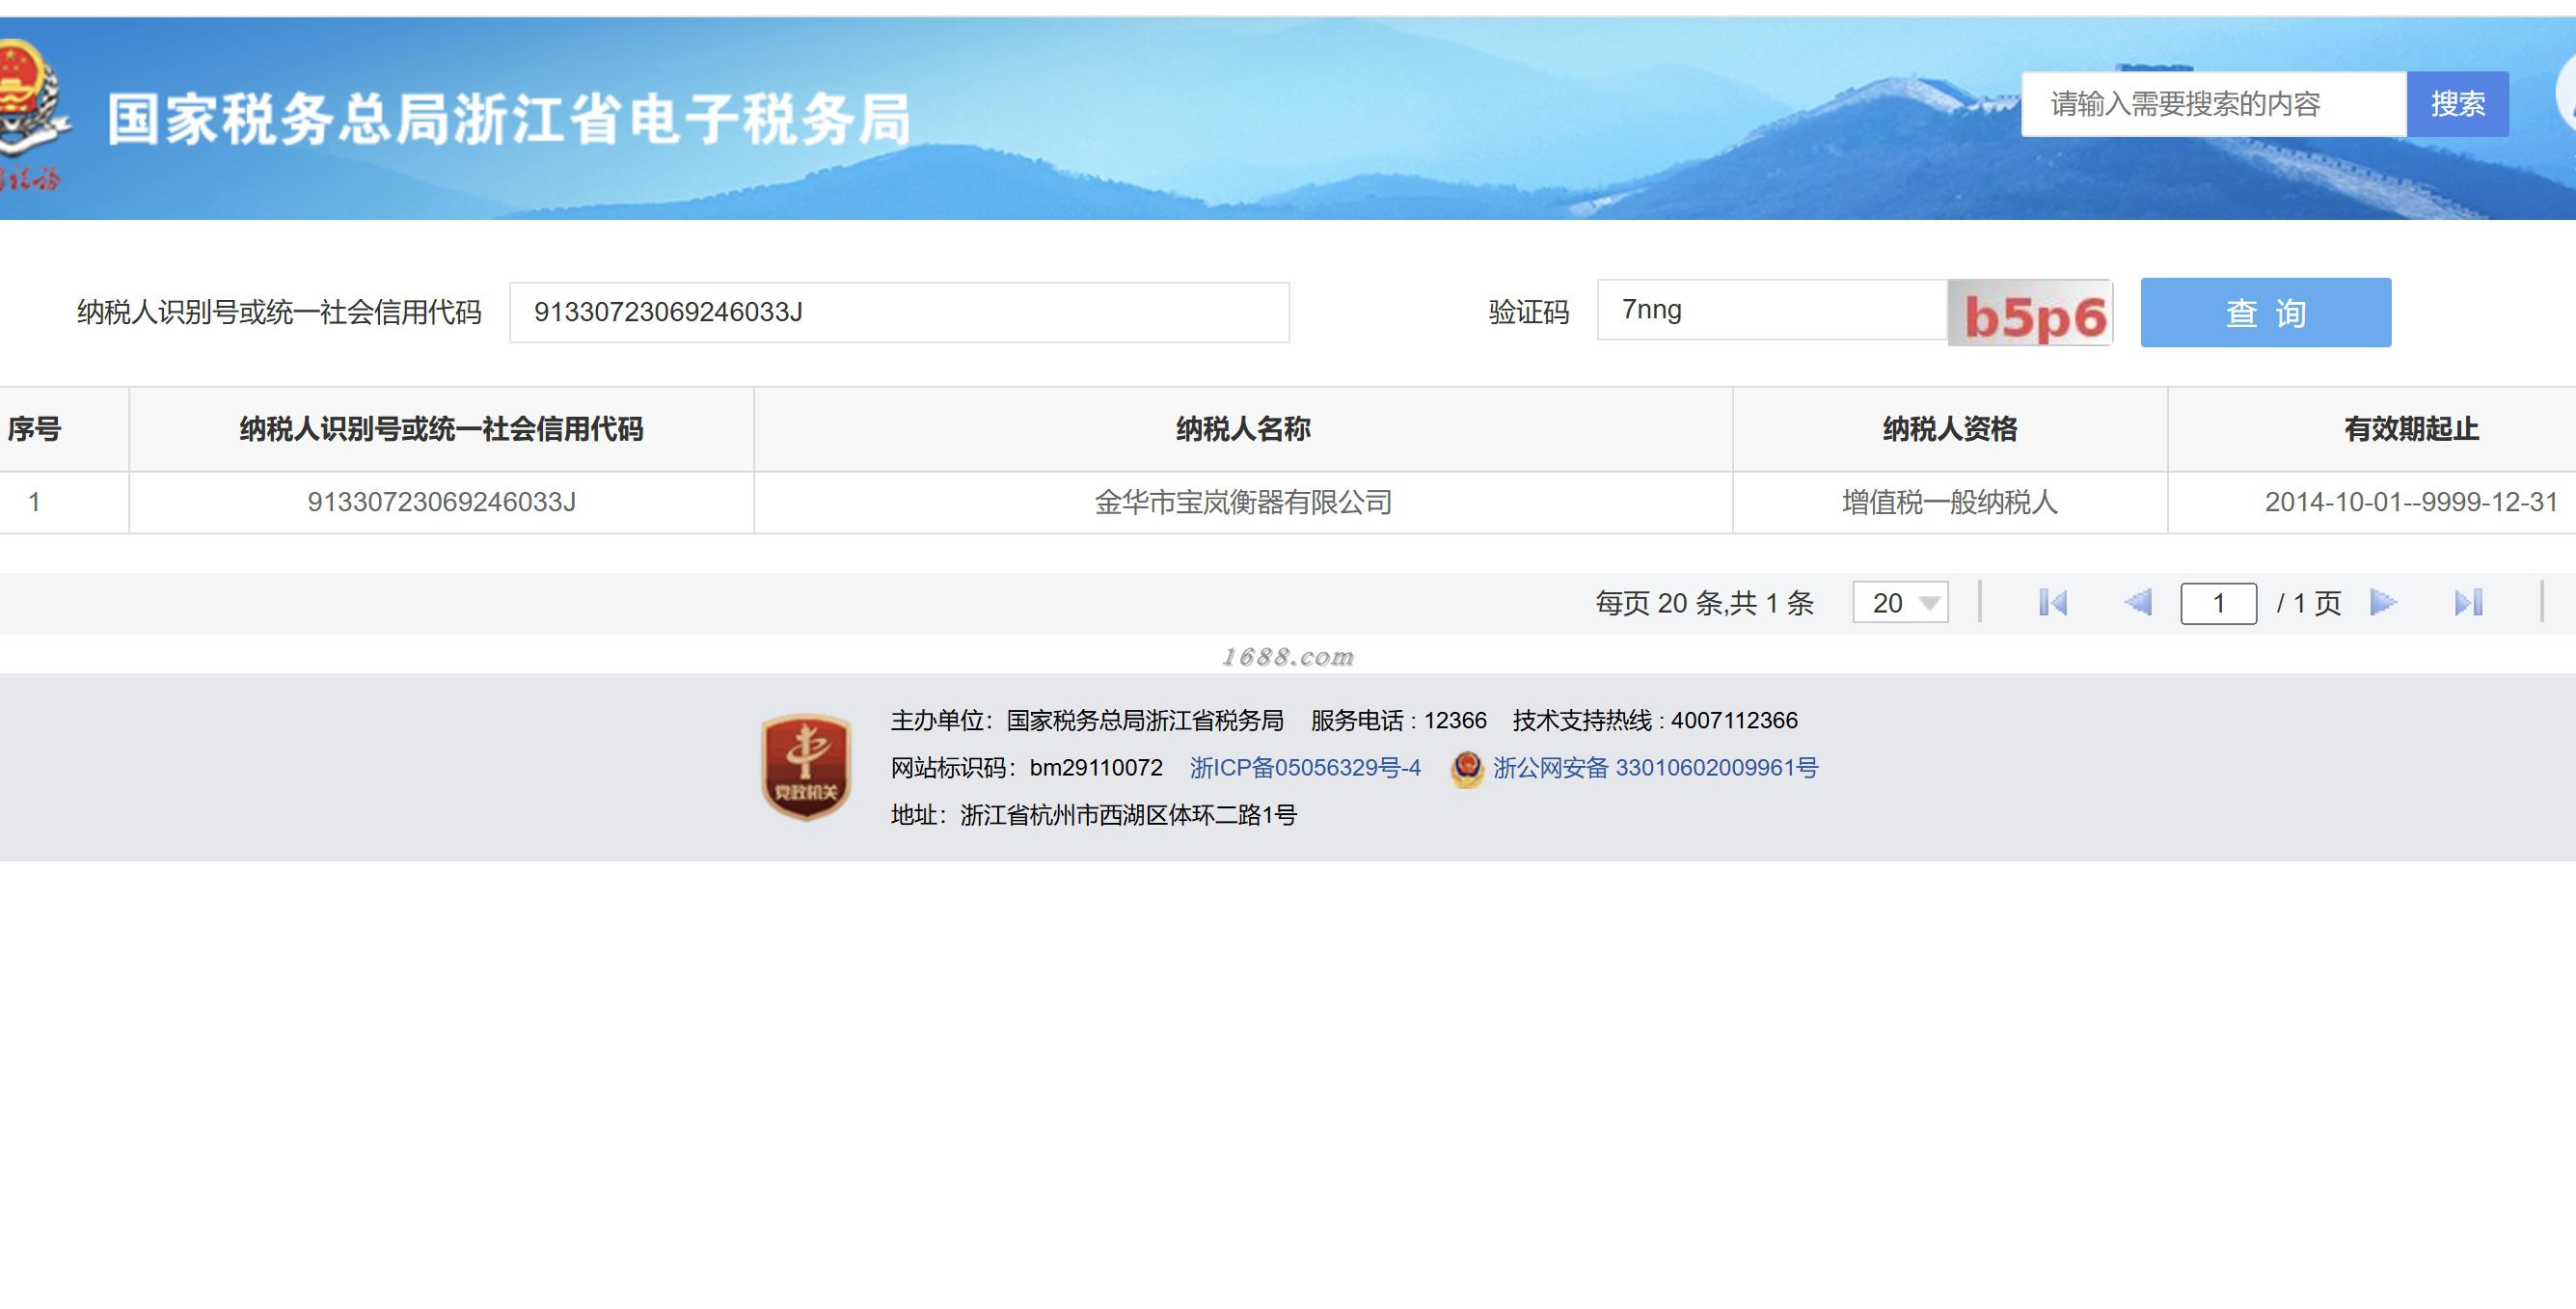Viewport: 2576px width, 1309px height.
Task: Jump to last page arrow icon
Action: (x=2467, y=603)
